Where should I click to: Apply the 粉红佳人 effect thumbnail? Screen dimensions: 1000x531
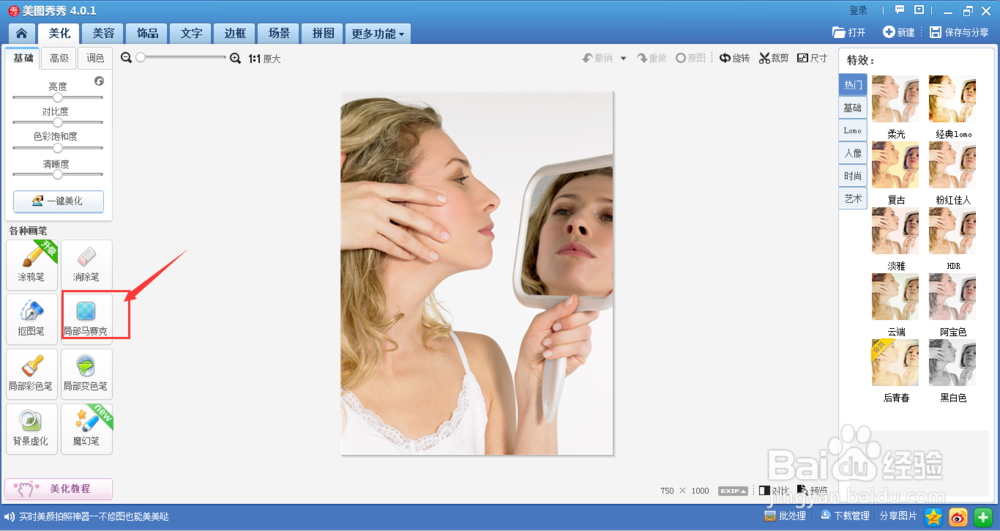pyautogui.click(x=953, y=164)
